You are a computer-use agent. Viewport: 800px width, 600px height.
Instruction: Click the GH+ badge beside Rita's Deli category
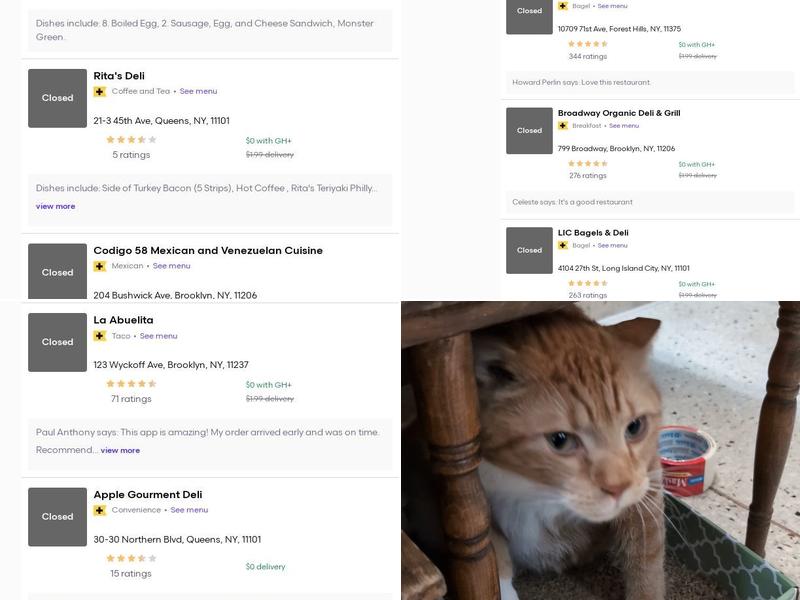click(100, 91)
